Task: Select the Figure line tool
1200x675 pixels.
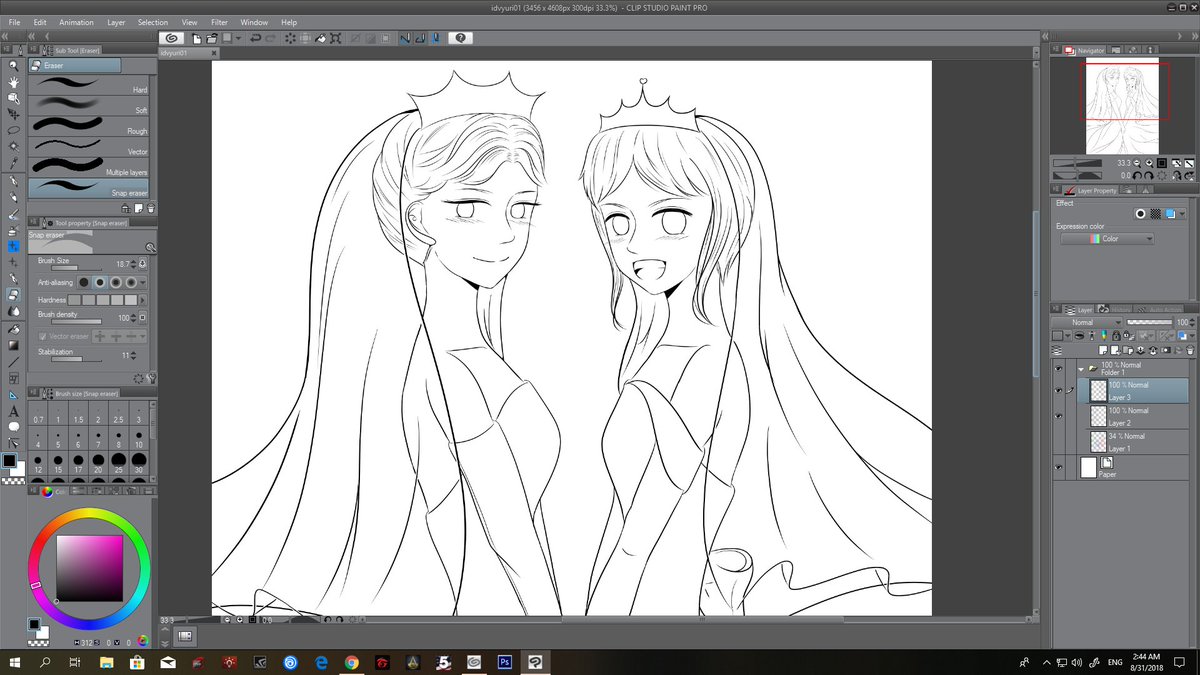Action: click(14, 361)
